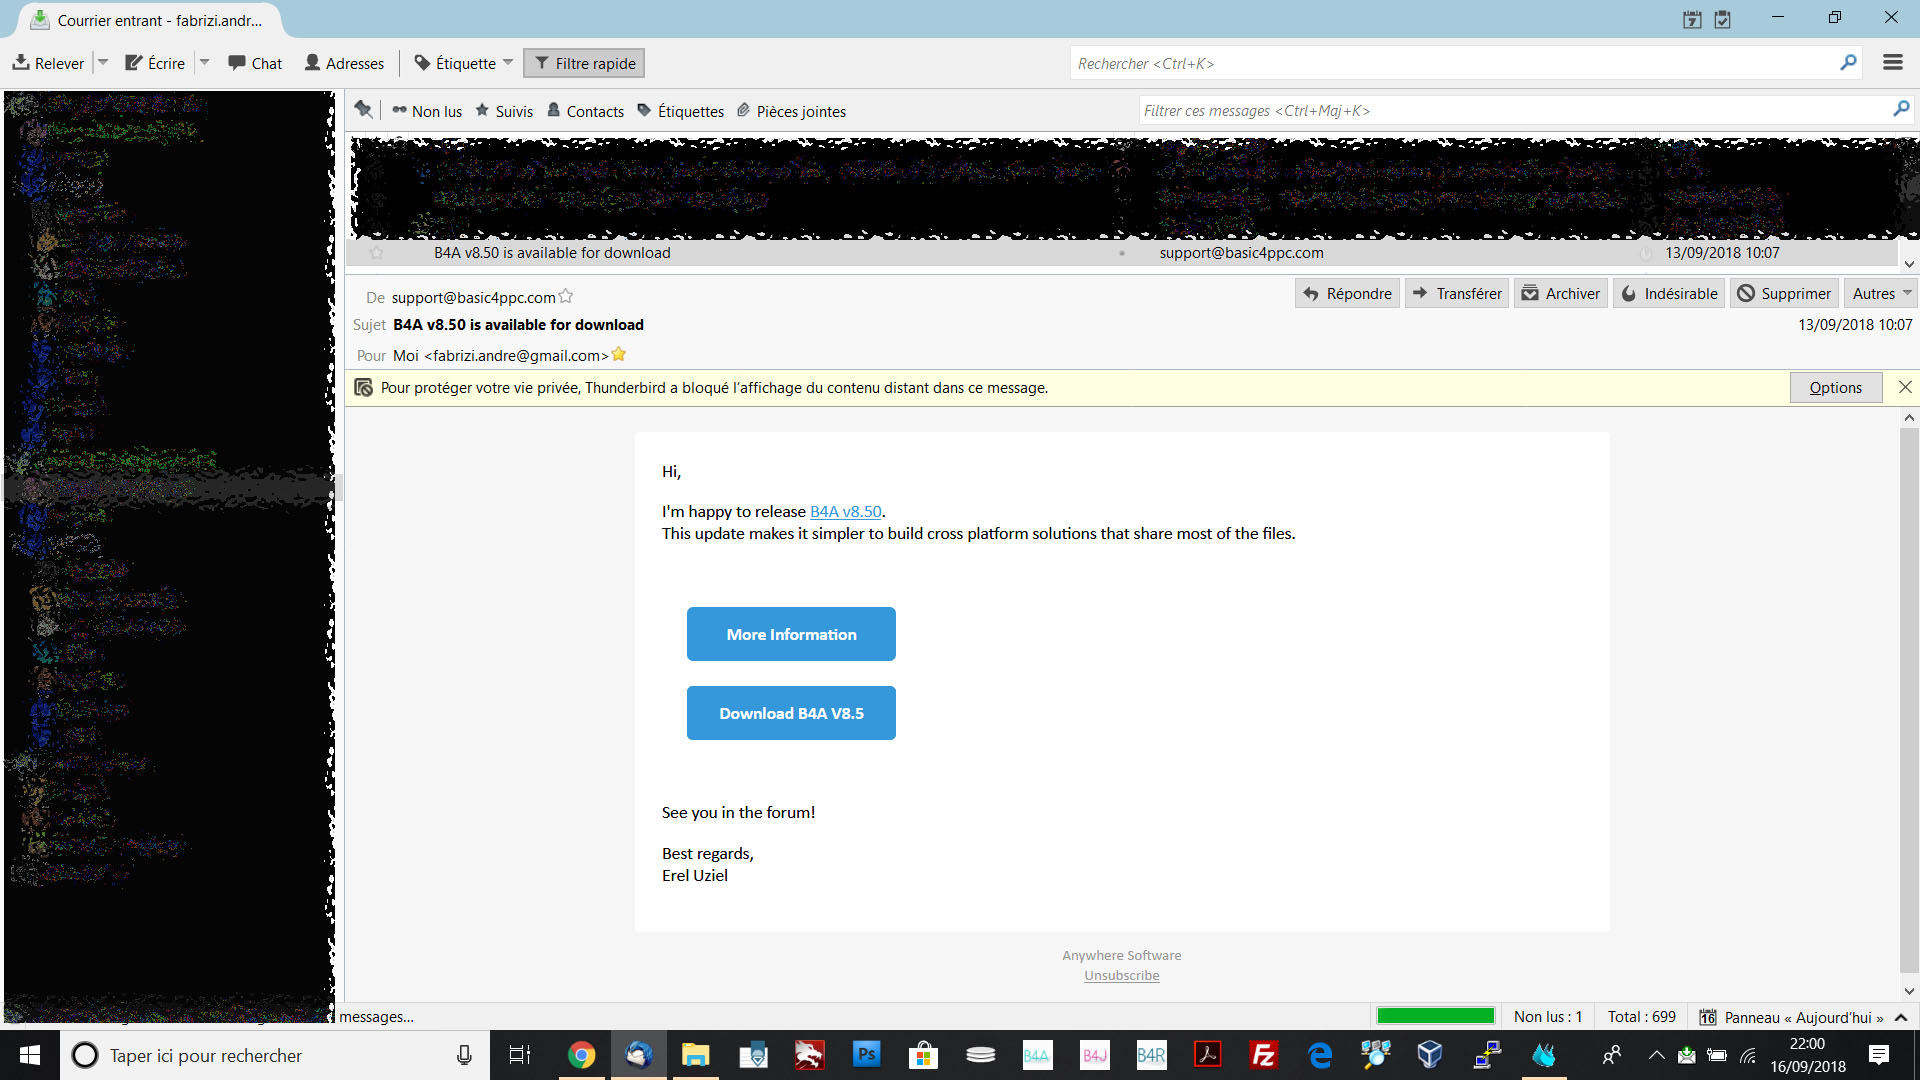Open Adresses address book
1920x1080 pixels.
click(344, 63)
